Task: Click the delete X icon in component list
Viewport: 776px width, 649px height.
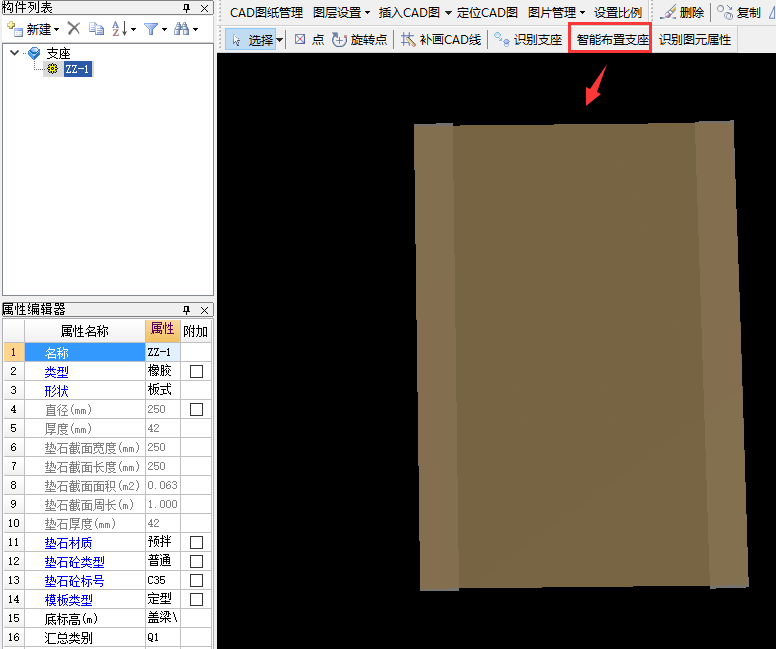Action: tap(74, 29)
